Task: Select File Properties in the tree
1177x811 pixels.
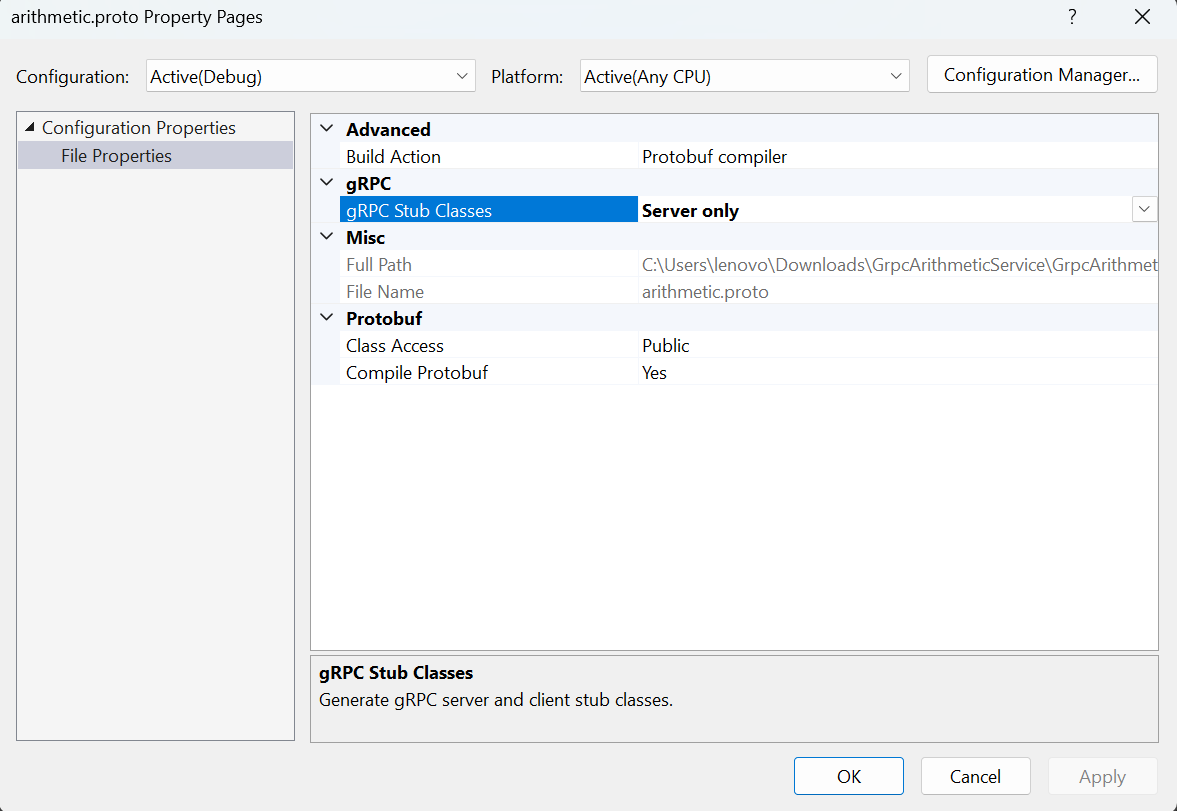Action: click(x=116, y=156)
